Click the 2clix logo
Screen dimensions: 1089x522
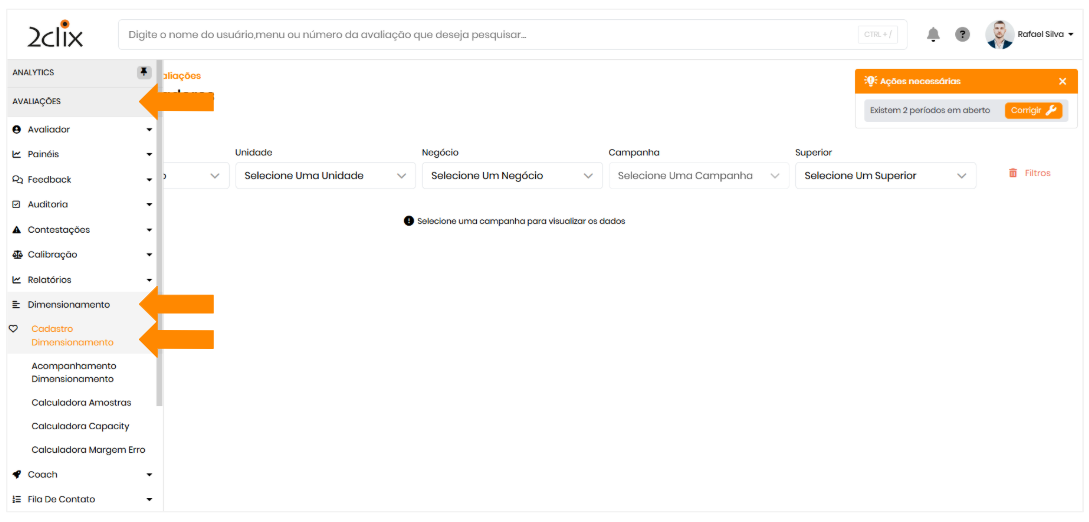pos(55,36)
